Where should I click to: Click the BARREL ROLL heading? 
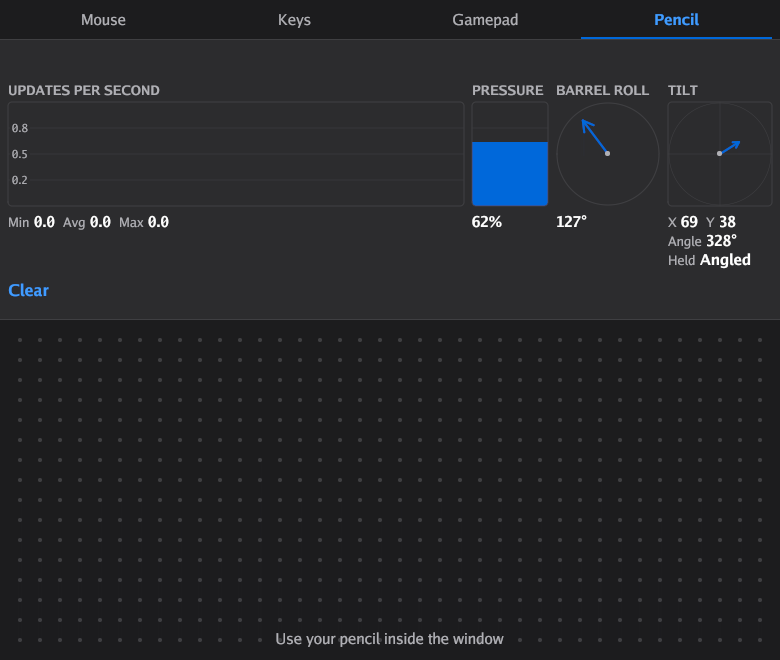point(602,91)
